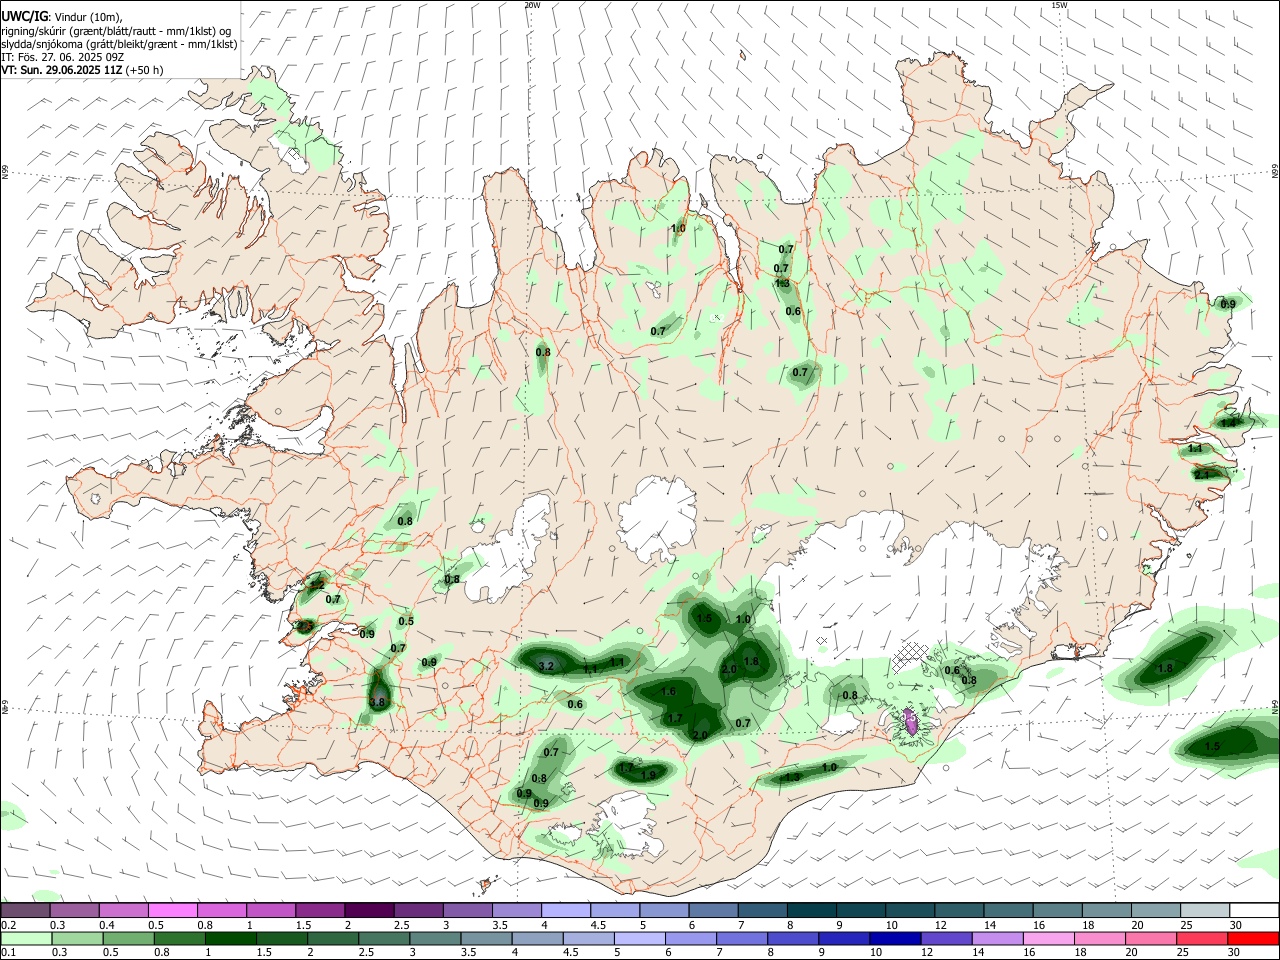Click the '(+50 h)' forecast offset text

click(145, 70)
